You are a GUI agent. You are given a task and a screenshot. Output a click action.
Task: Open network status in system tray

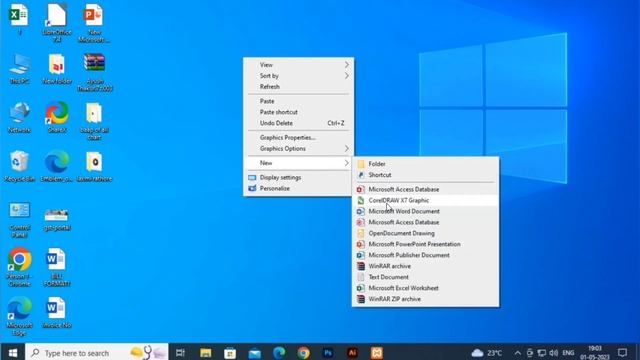[x=542, y=353]
